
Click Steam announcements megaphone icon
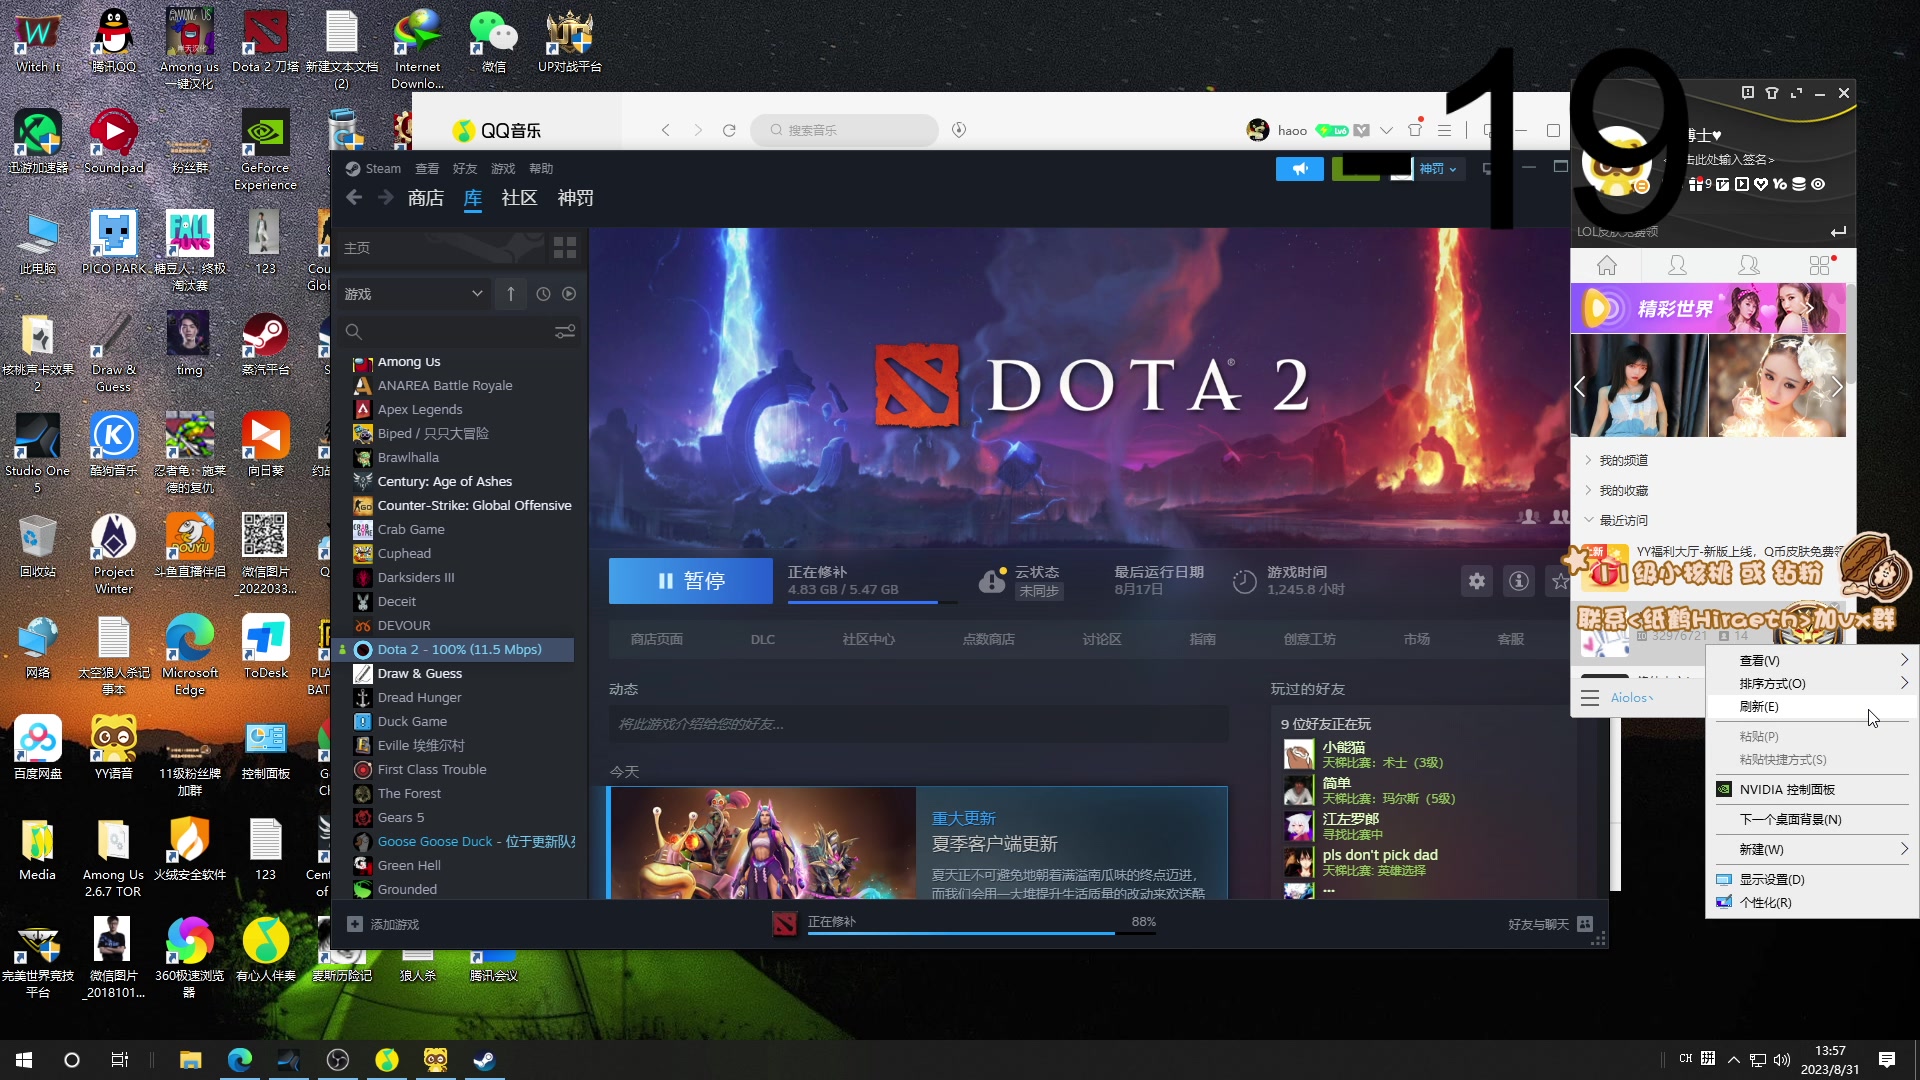tap(1299, 169)
